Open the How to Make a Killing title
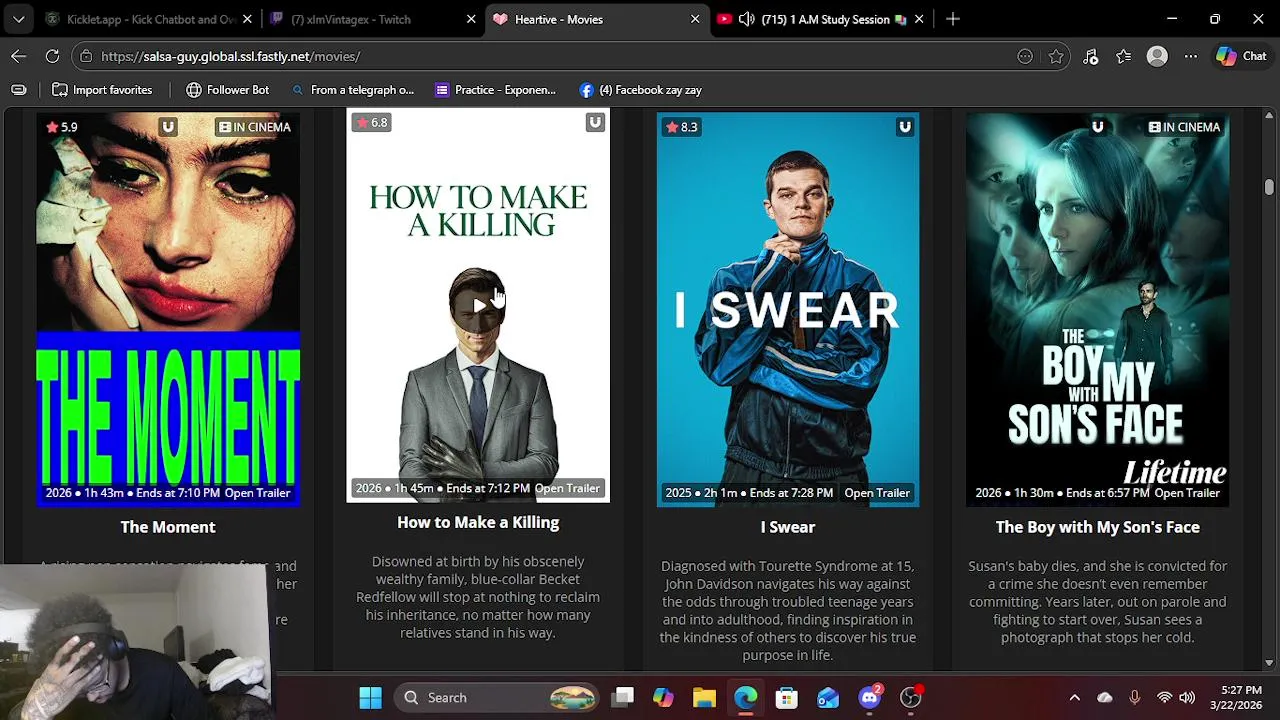1280x720 pixels. pos(478,522)
